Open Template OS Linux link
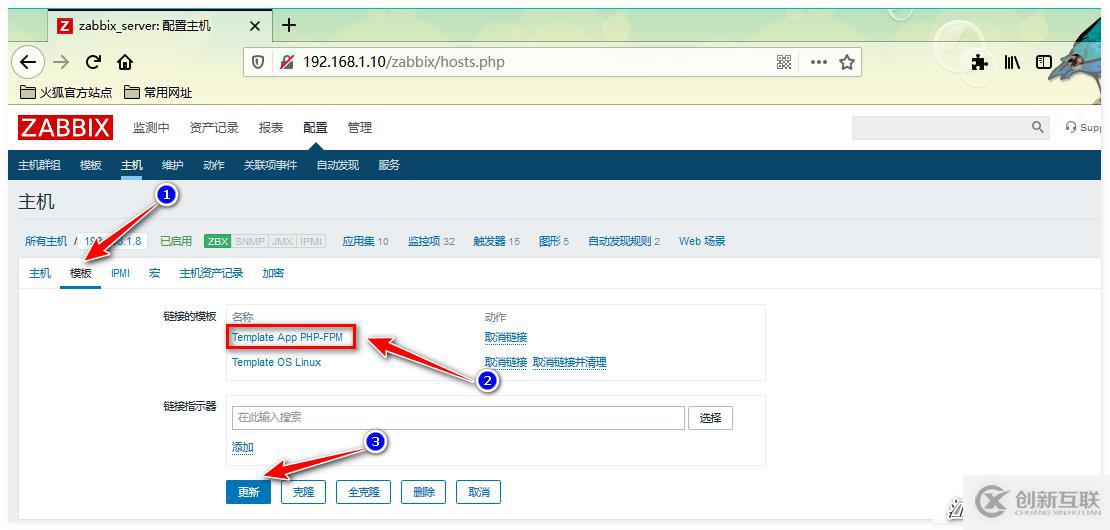This screenshot has height=530, width=1110. [x=276, y=362]
